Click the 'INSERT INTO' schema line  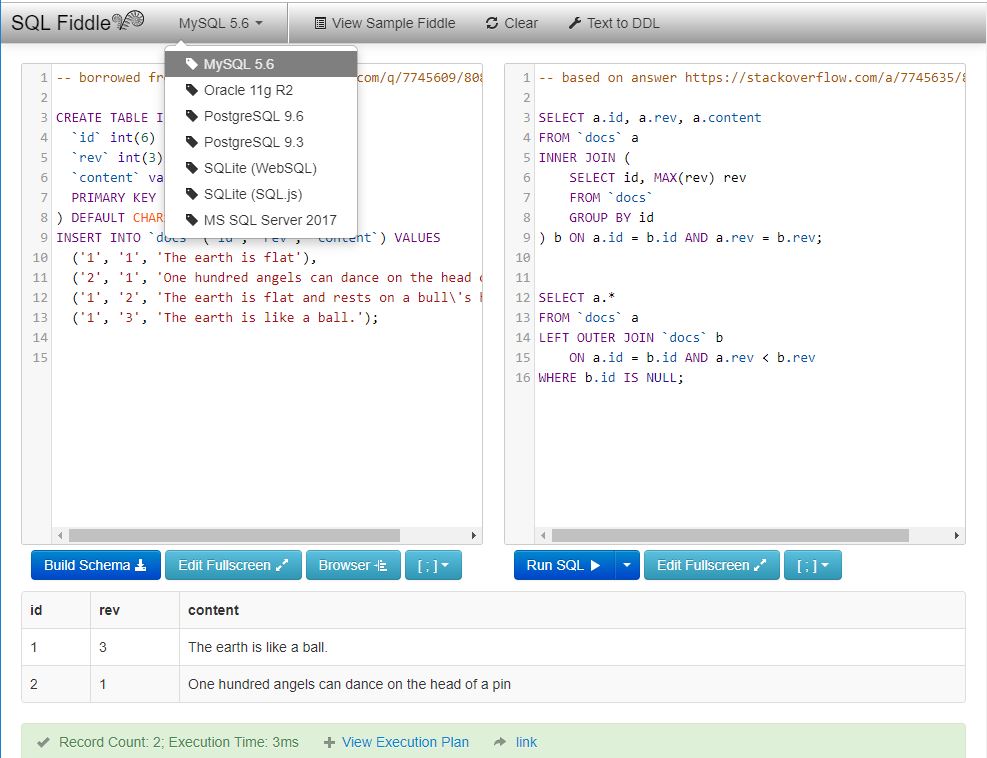pos(248,237)
